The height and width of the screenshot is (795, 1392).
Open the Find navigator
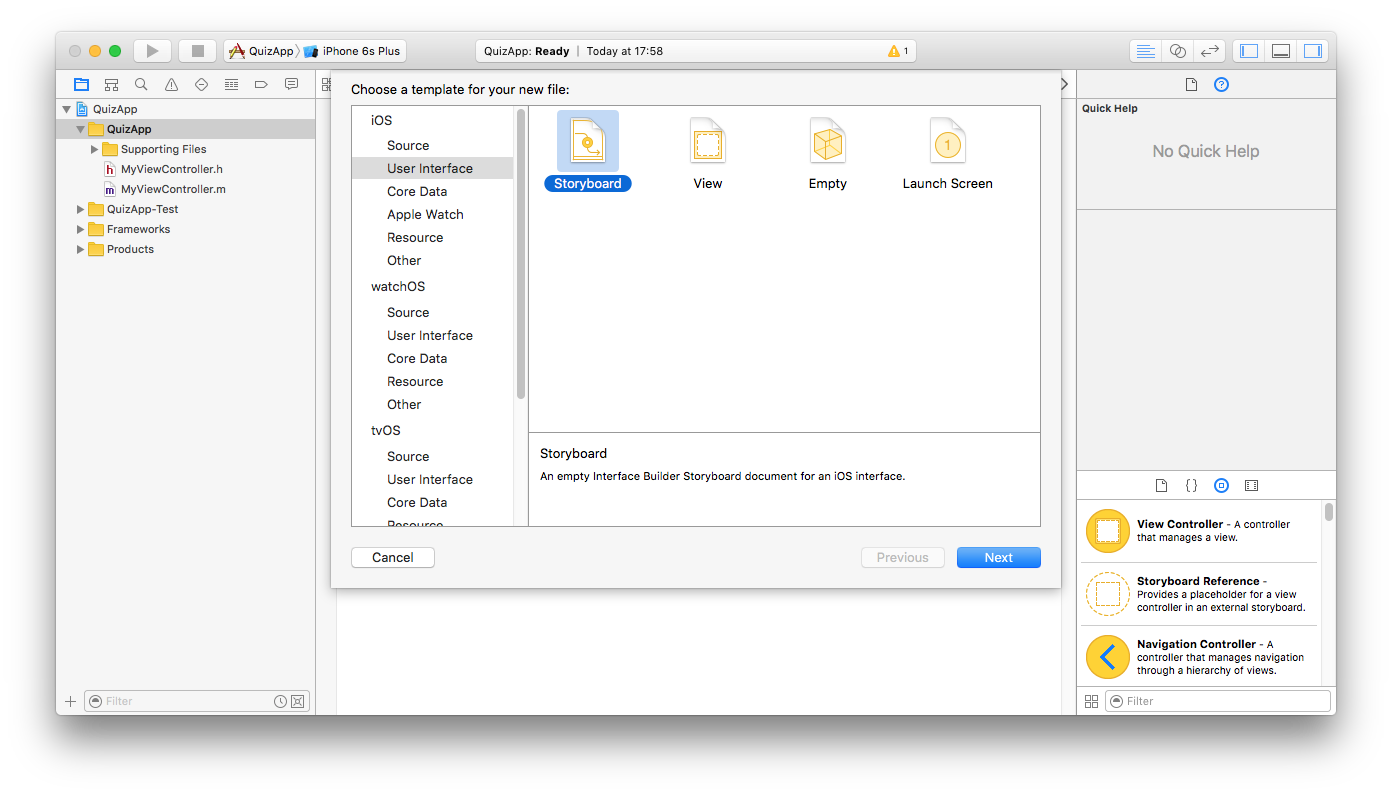141,85
